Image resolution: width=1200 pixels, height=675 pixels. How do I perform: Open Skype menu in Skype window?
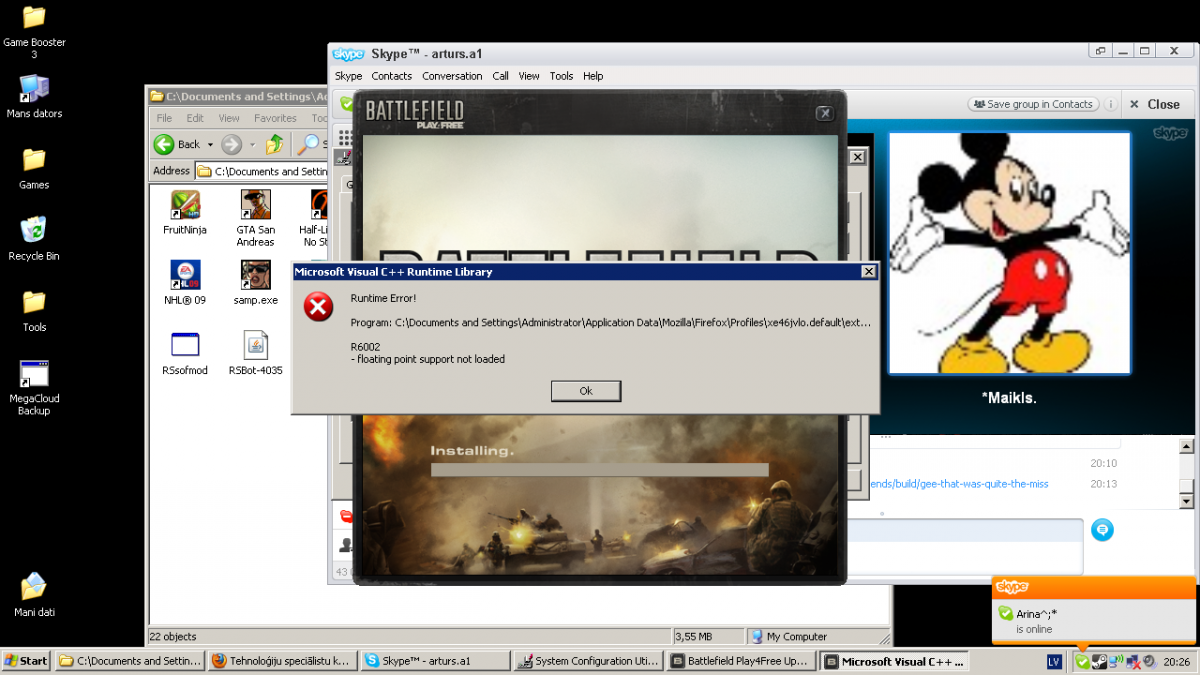click(348, 76)
